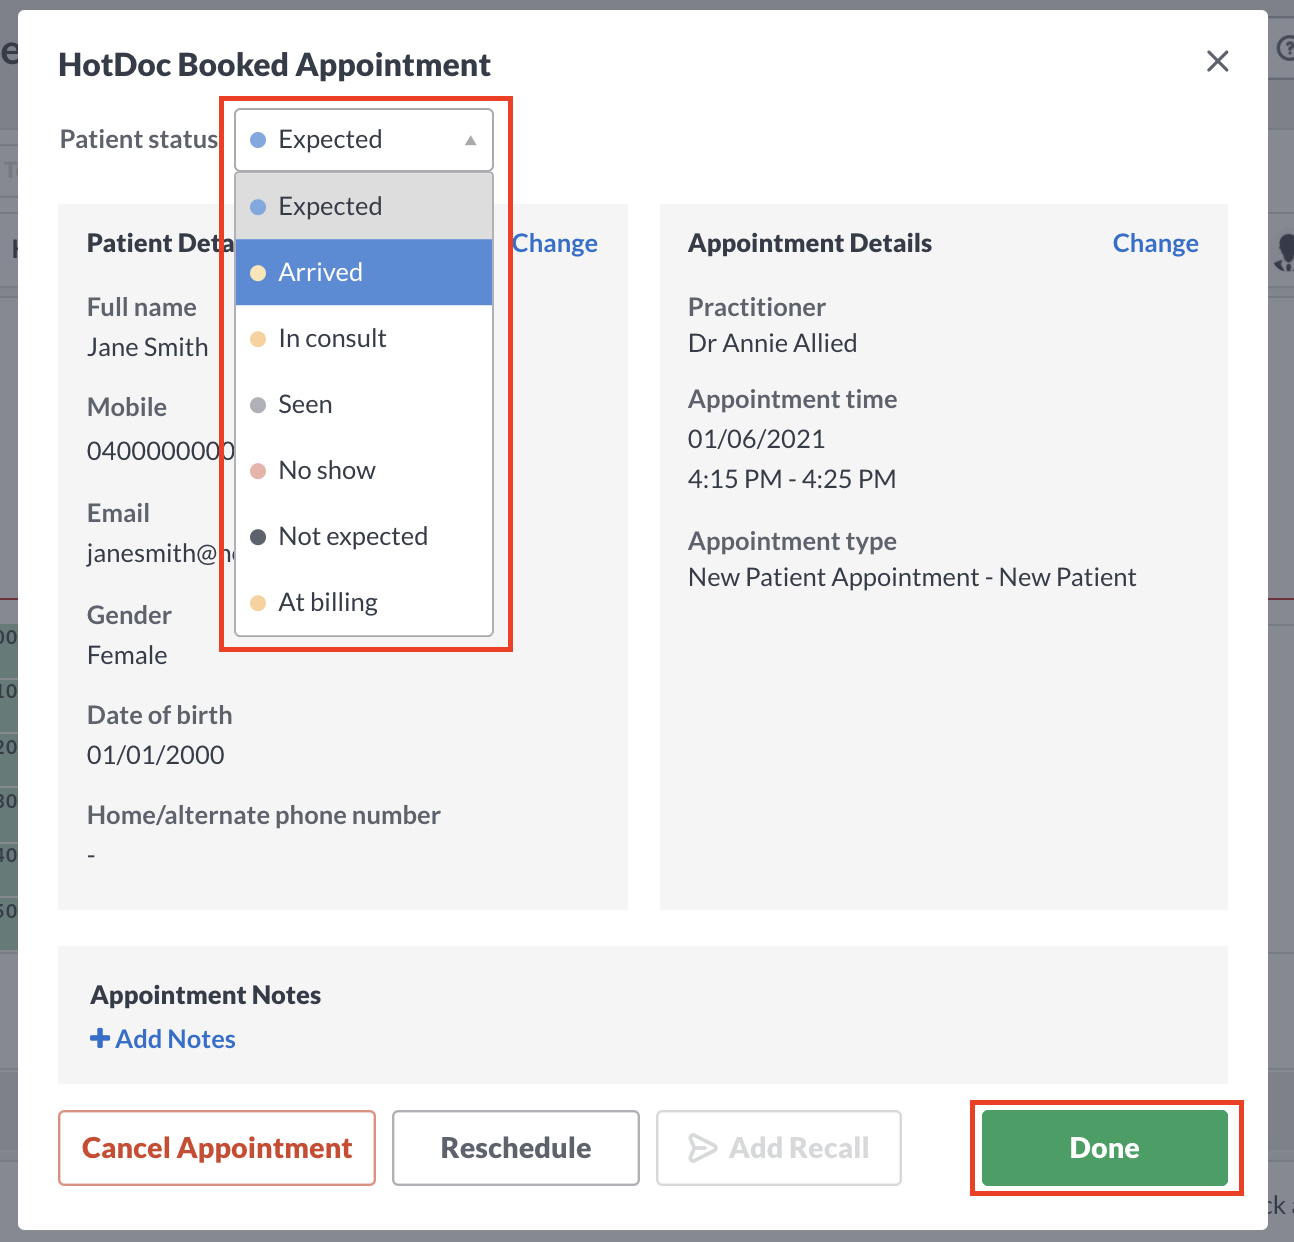Select Seen from the status list

pyautogui.click(x=305, y=404)
